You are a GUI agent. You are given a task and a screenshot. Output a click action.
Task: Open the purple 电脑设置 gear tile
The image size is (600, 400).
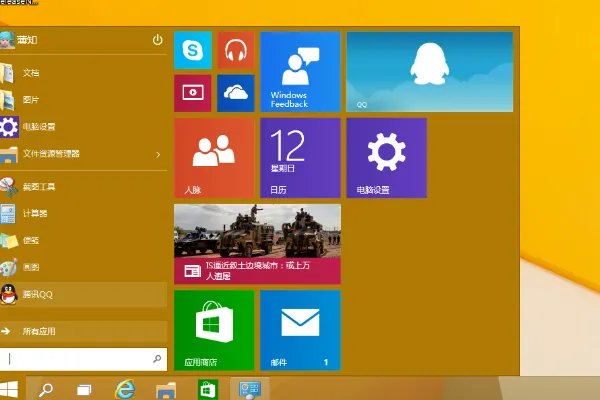(x=386, y=158)
